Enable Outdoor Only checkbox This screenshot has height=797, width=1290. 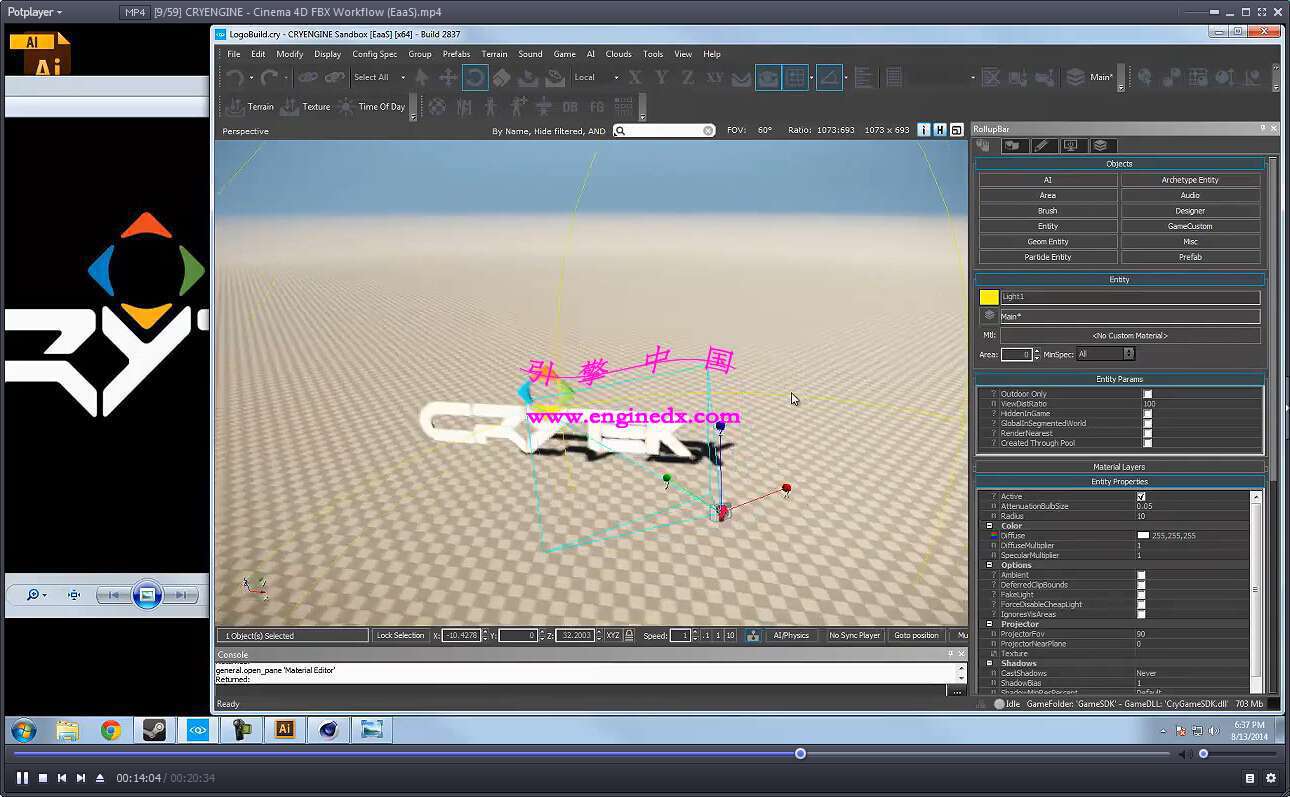[x=1147, y=394]
